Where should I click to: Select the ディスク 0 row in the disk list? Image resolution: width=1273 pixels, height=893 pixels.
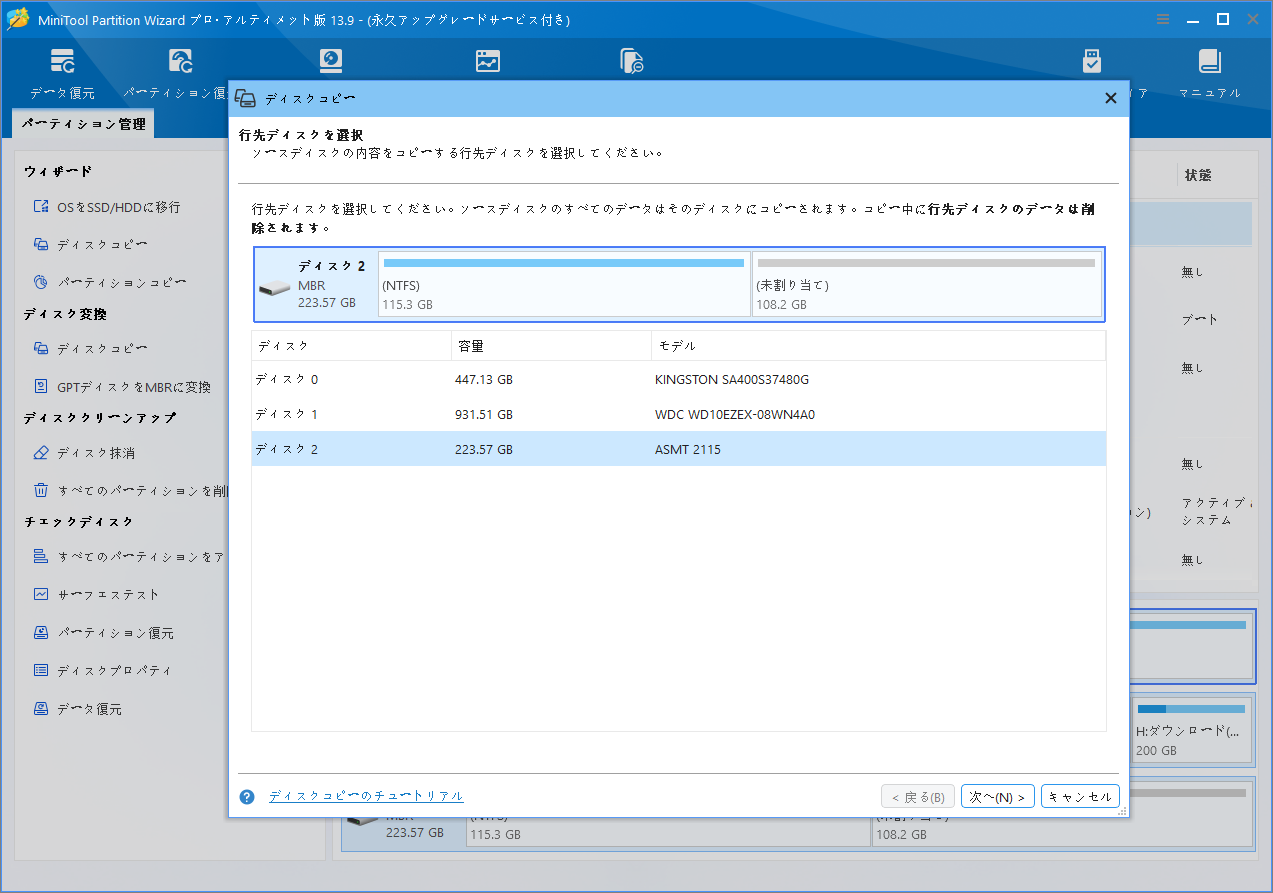pyautogui.click(x=678, y=380)
